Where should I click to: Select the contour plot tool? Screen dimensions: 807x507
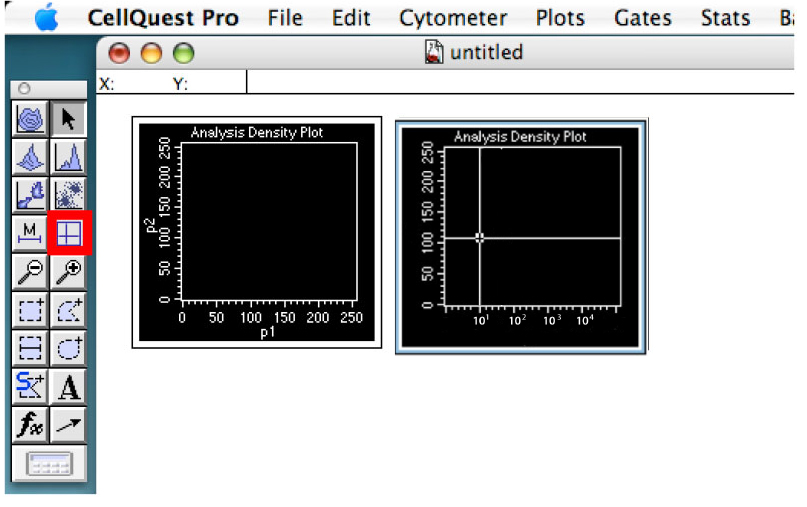point(30,119)
